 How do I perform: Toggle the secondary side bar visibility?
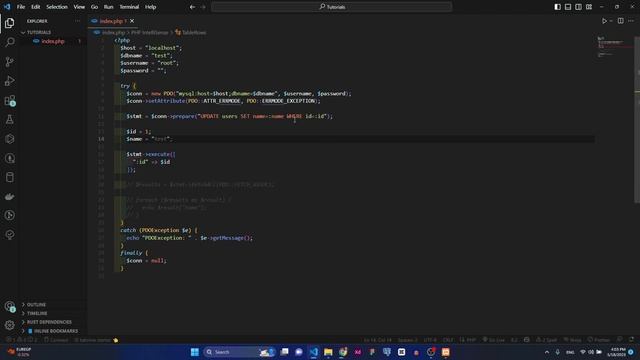pos(578,7)
